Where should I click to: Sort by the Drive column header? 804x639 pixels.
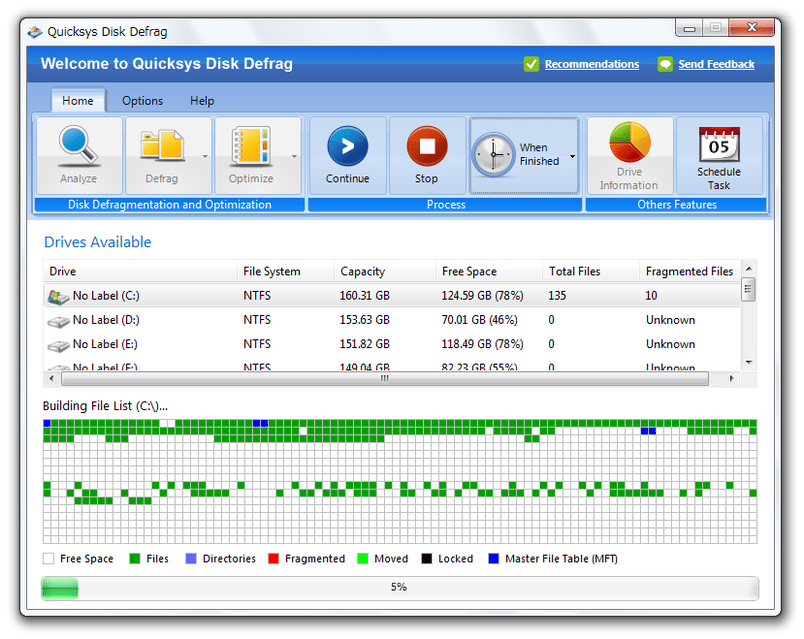coord(140,271)
